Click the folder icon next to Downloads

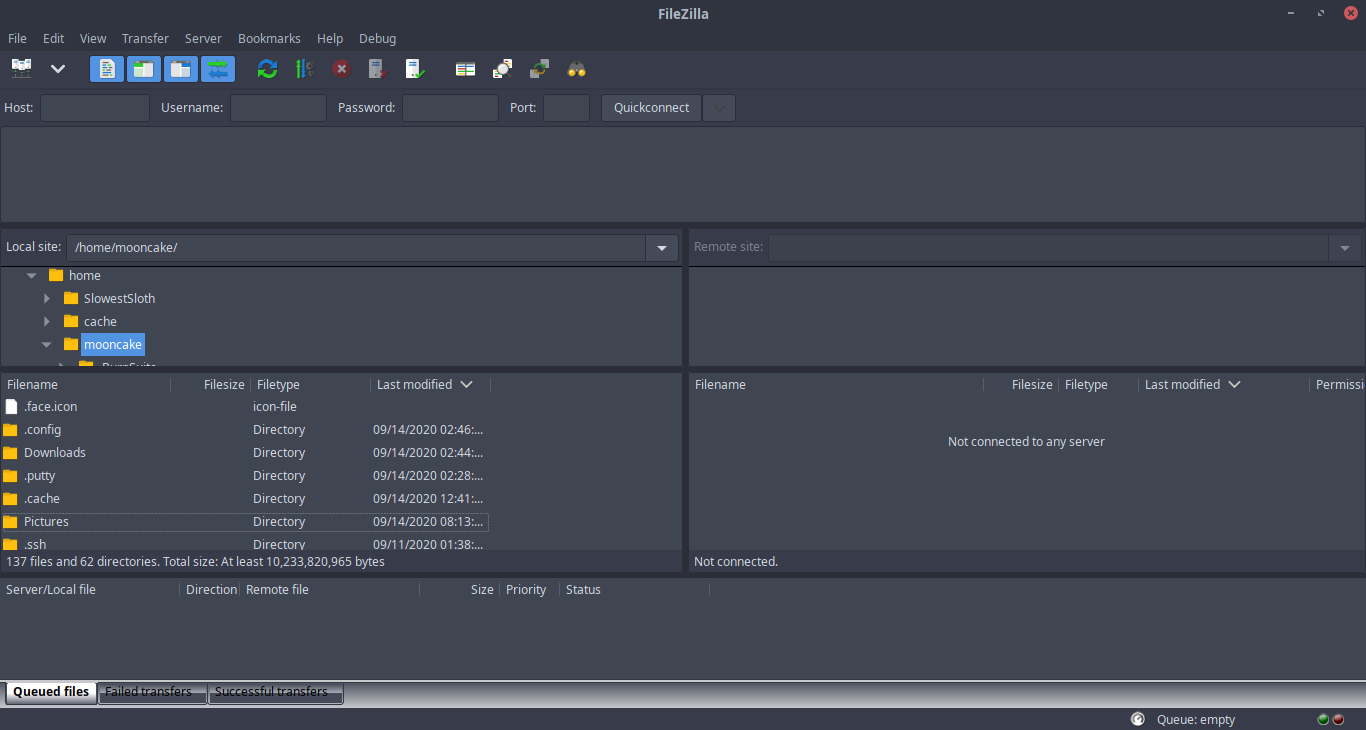tap(11, 453)
